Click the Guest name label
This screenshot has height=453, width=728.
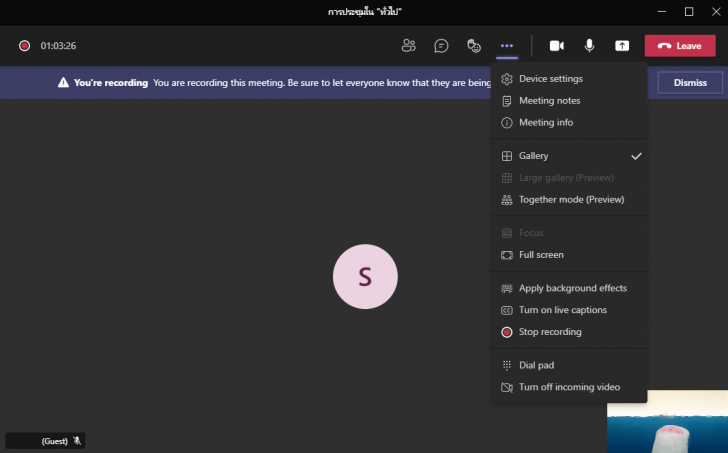(54, 441)
